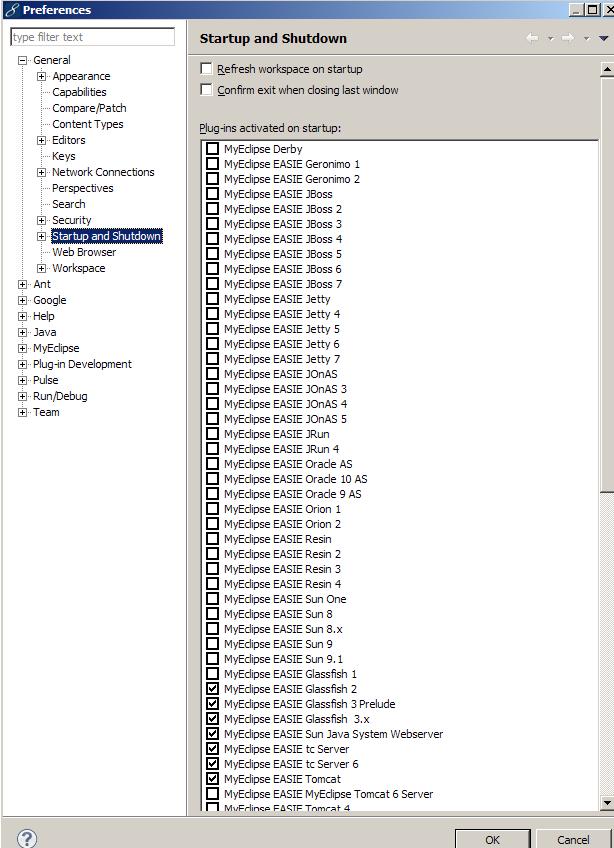The width and height of the screenshot is (614, 848).
Task: Select Compare/Patch preferences
Action: (89, 108)
